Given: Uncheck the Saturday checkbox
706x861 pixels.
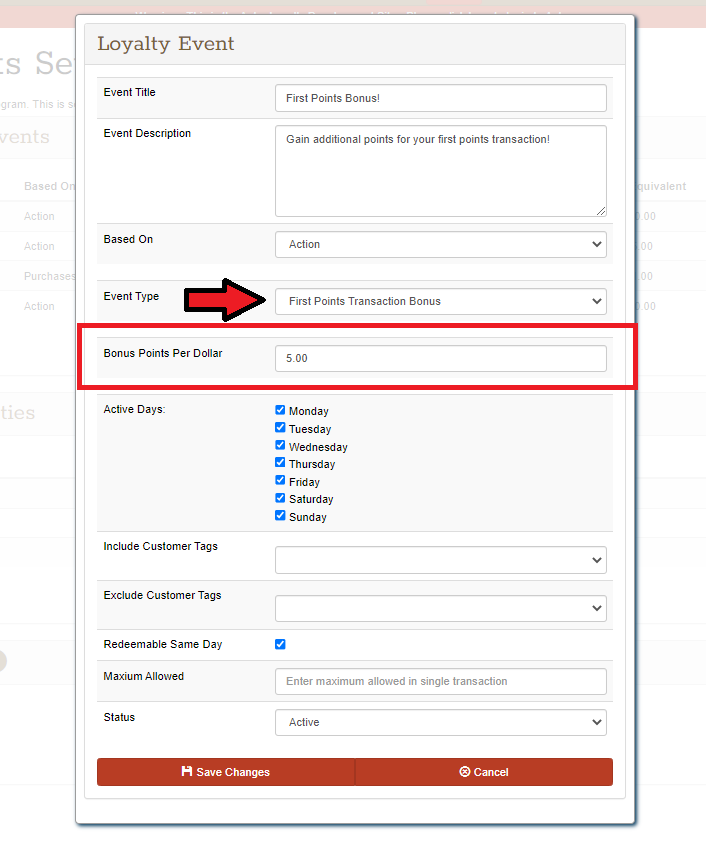Looking at the screenshot, I should point(280,498).
